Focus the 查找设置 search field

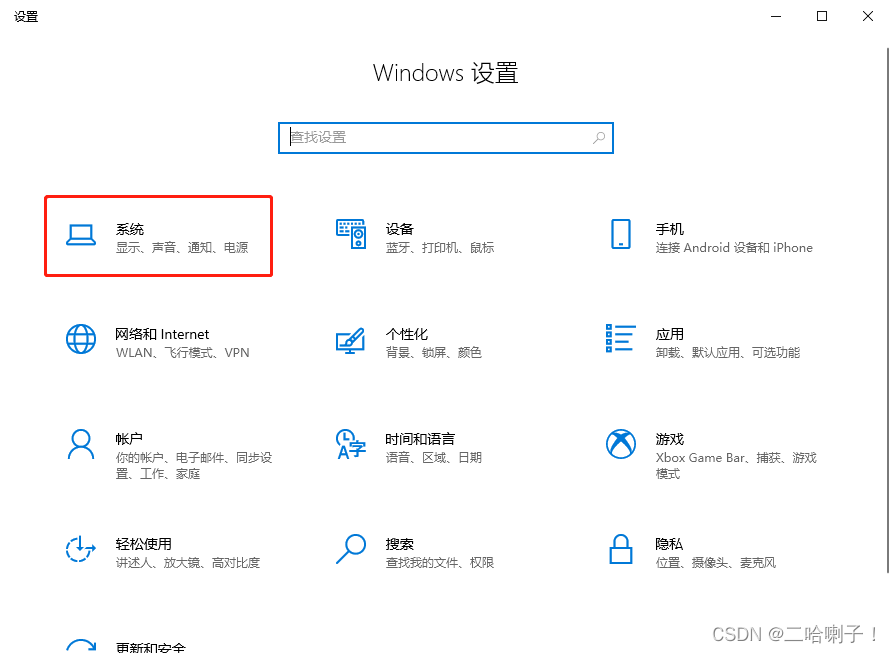(446, 138)
